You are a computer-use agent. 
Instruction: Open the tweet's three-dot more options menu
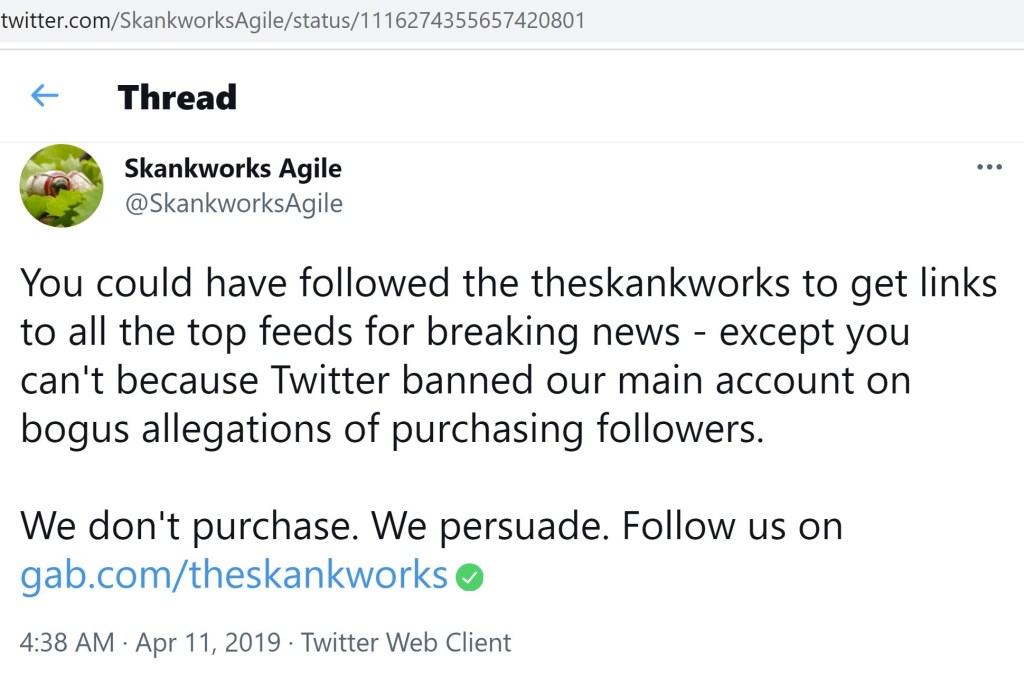click(x=988, y=167)
